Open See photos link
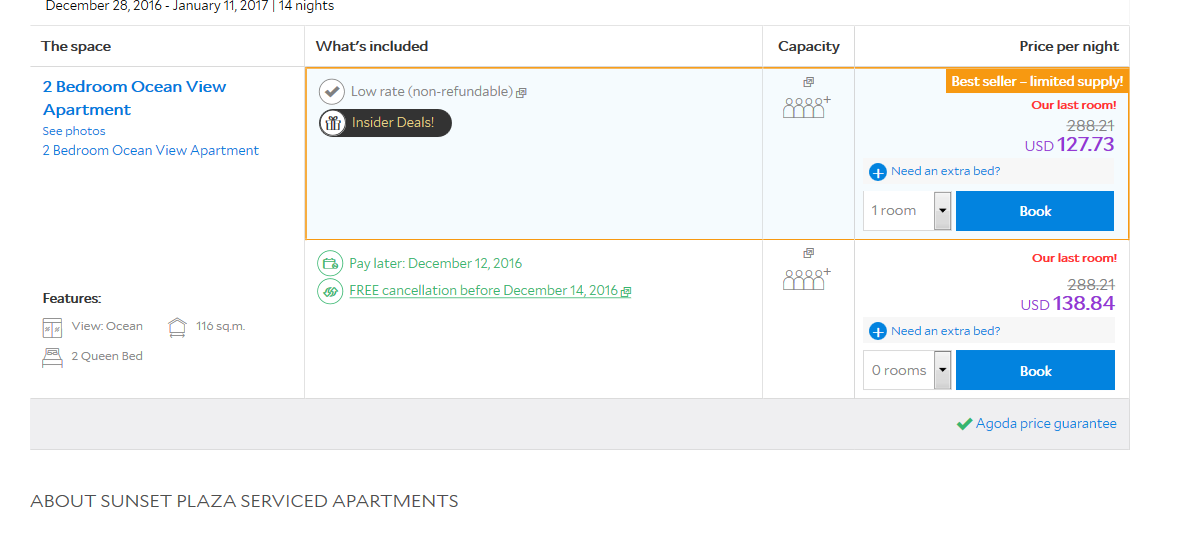Viewport: 1188px width, 536px height. (x=74, y=131)
